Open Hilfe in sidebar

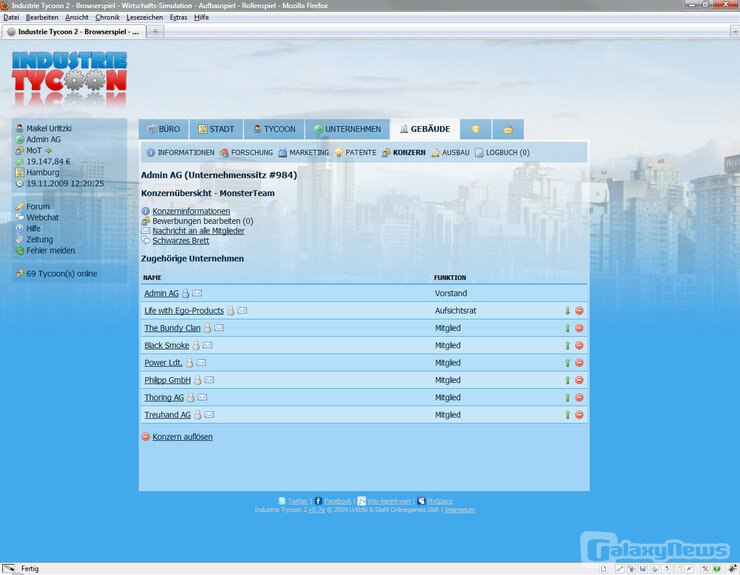point(34,228)
